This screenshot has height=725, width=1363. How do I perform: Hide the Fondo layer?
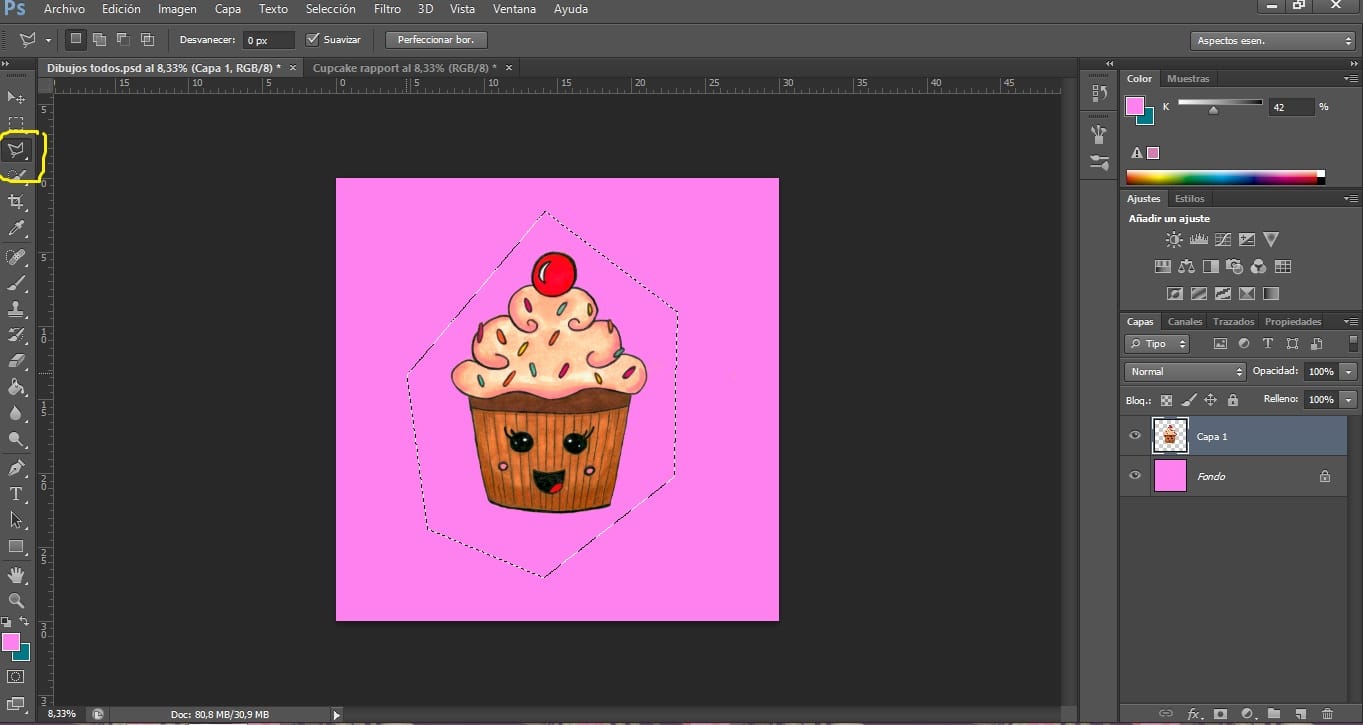[x=1134, y=476]
